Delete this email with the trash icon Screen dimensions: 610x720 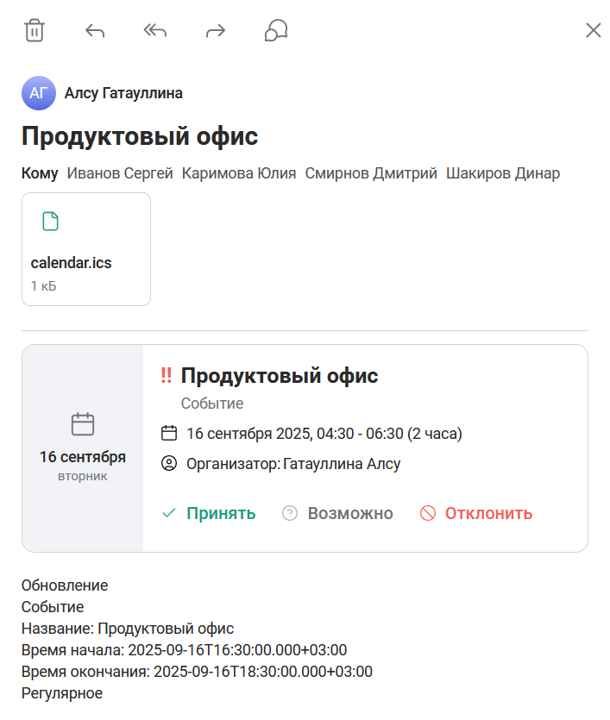34,31
